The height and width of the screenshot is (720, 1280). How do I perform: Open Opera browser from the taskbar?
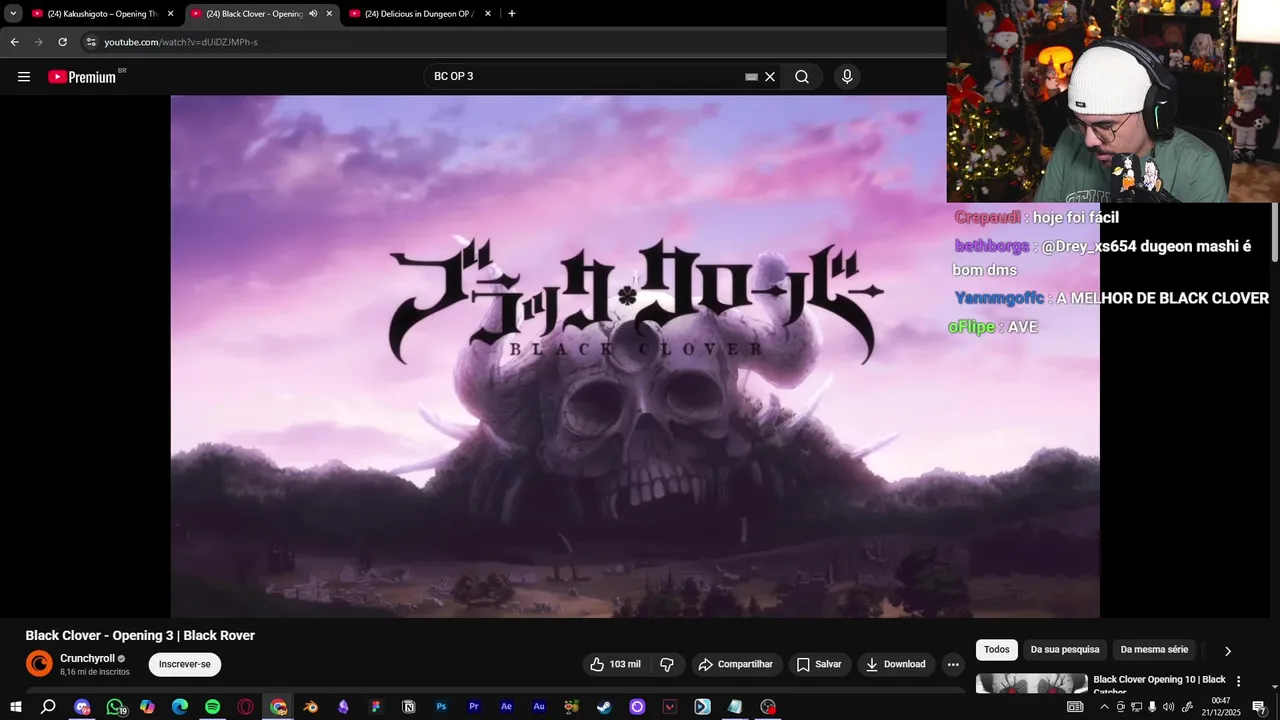coord(246,707)
